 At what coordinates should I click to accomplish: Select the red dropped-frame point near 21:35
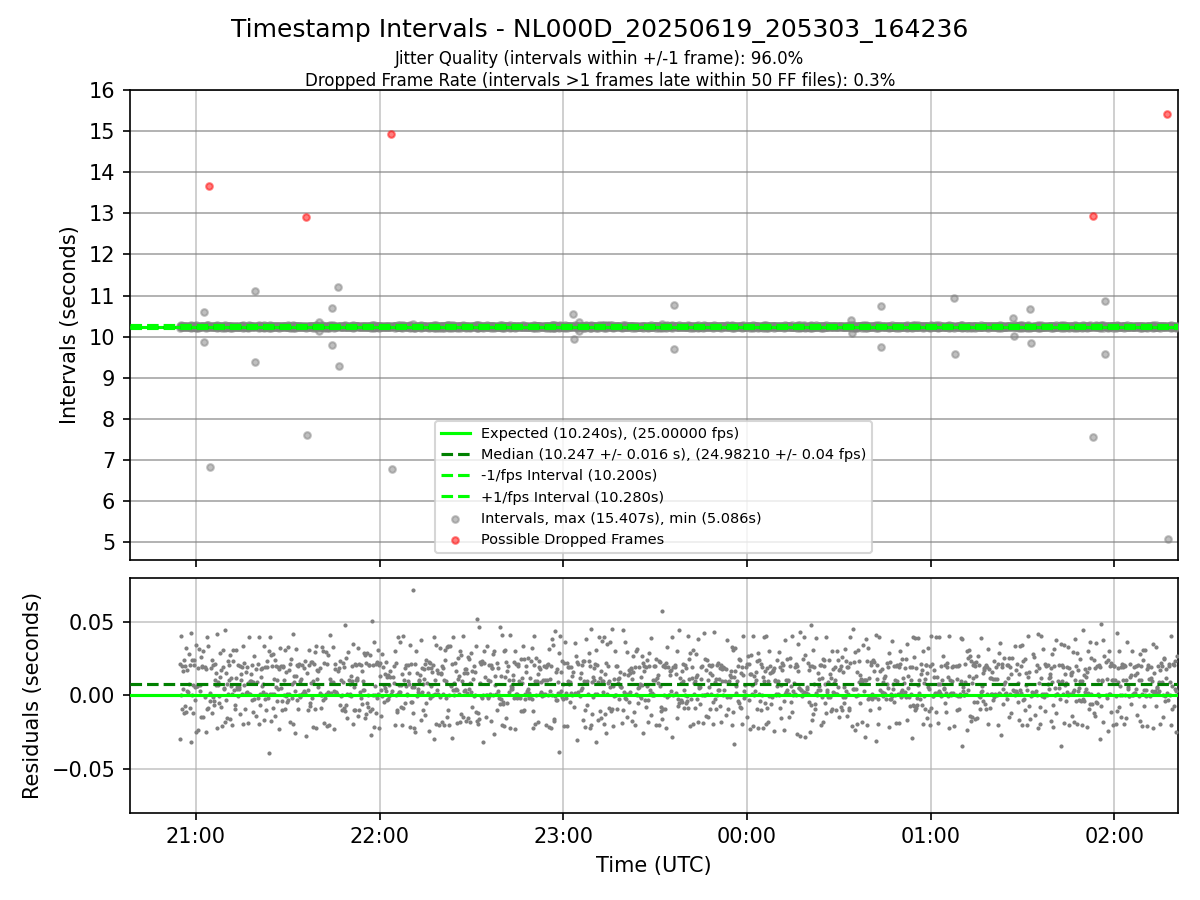[306, 217]
